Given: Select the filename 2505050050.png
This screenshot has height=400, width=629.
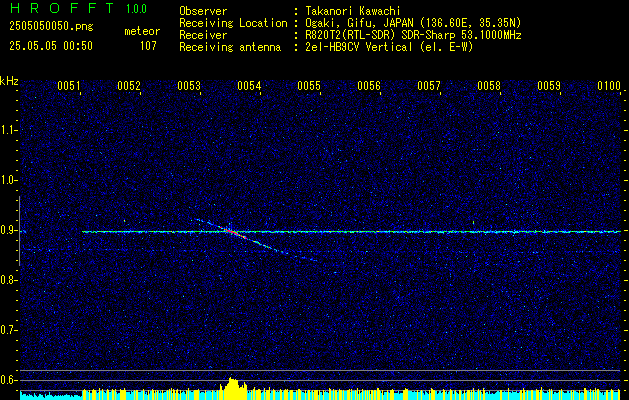Looking at the screenshot, I should point(51,26).
